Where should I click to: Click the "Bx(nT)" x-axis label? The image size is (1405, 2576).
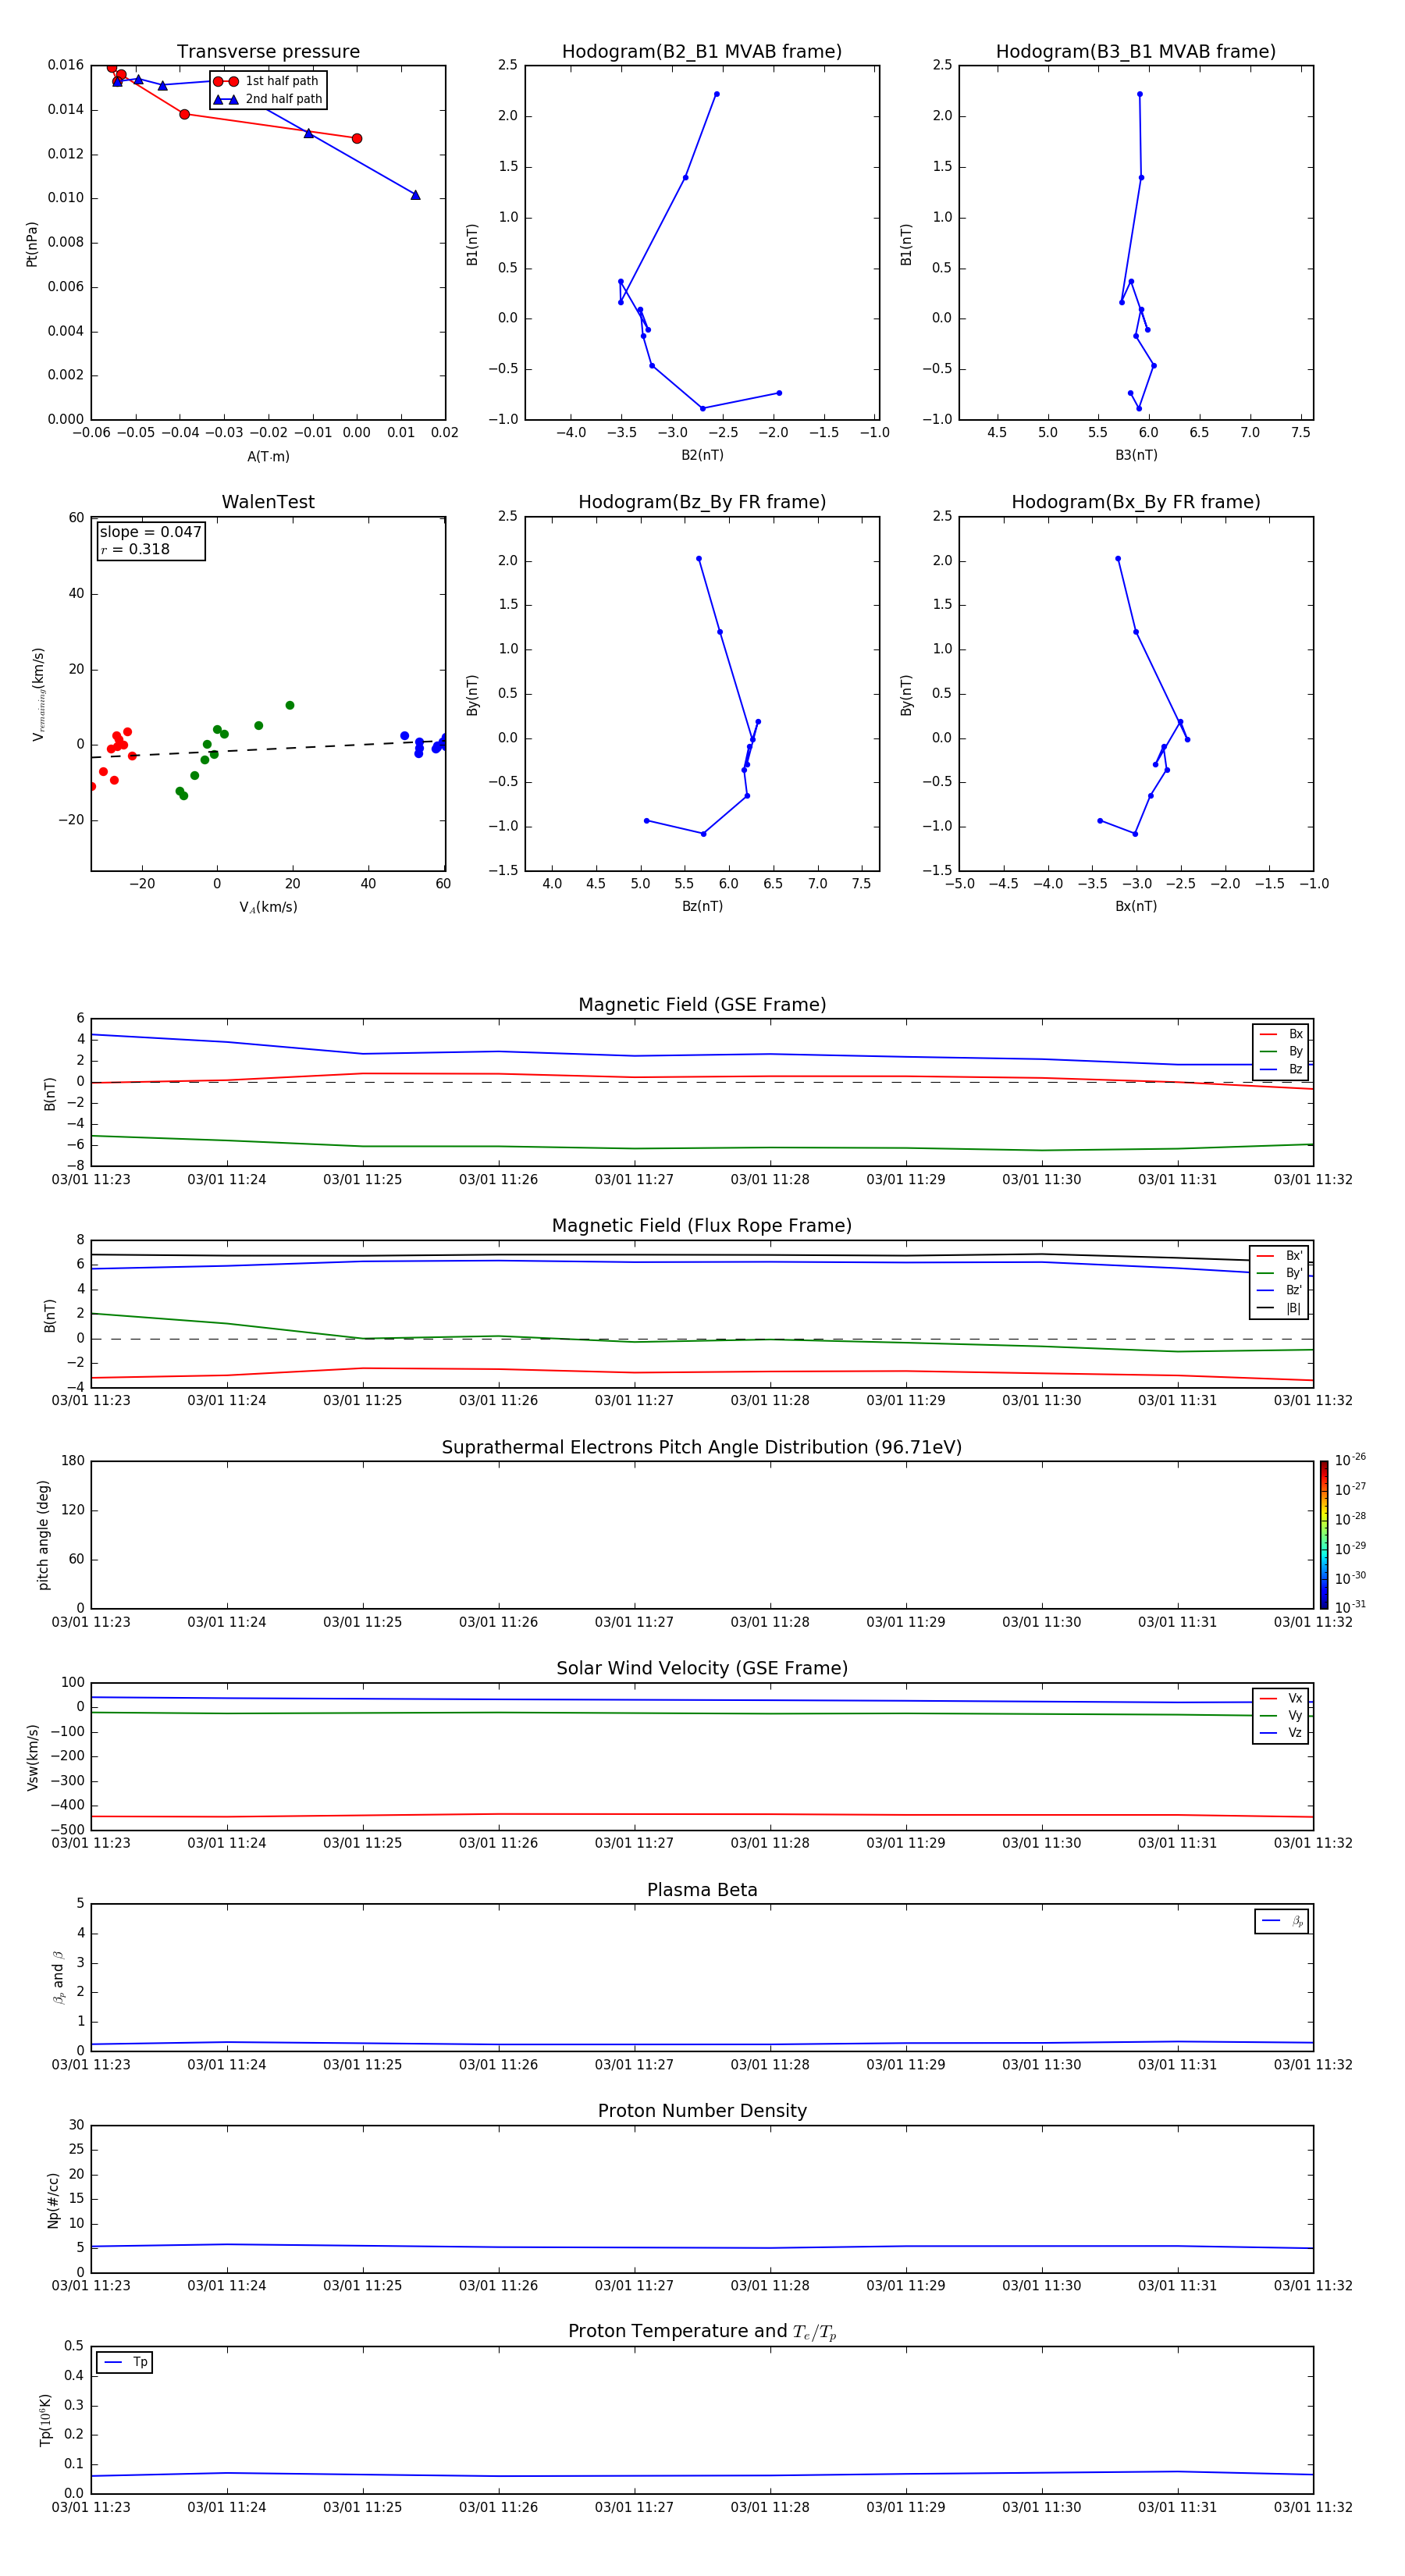(x=1136, y=906)
